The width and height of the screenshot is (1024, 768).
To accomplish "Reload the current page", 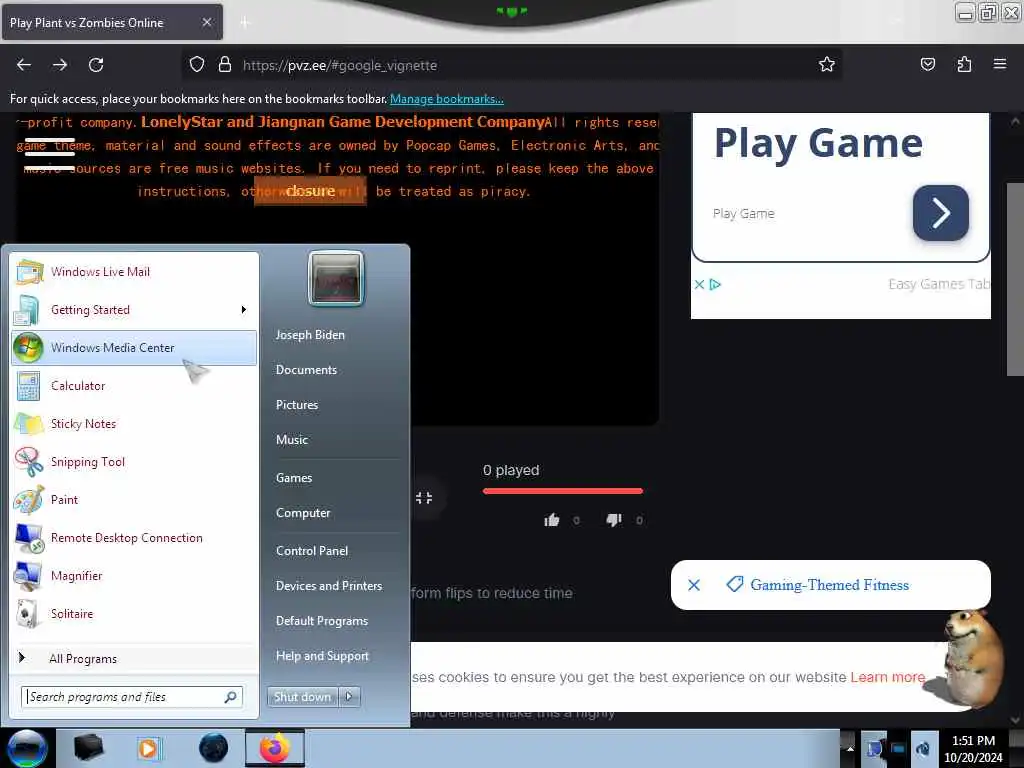I will click(96, 65).
